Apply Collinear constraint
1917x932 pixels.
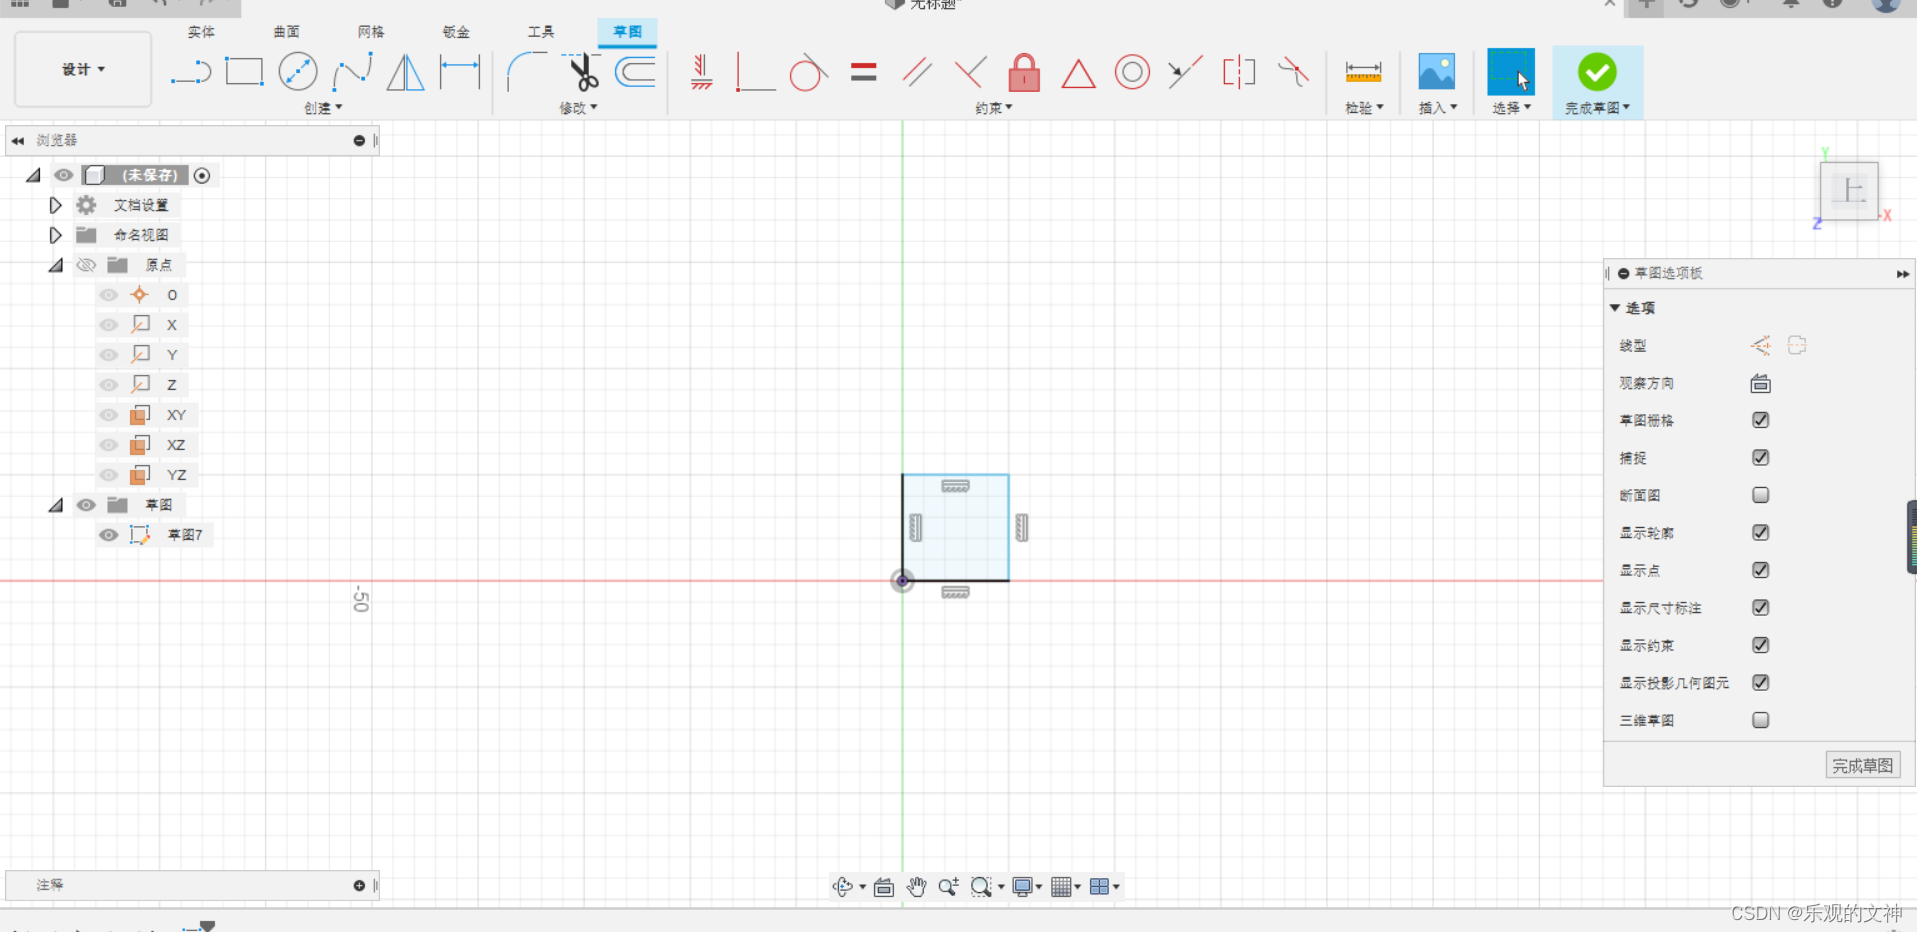pos(1185,72)
